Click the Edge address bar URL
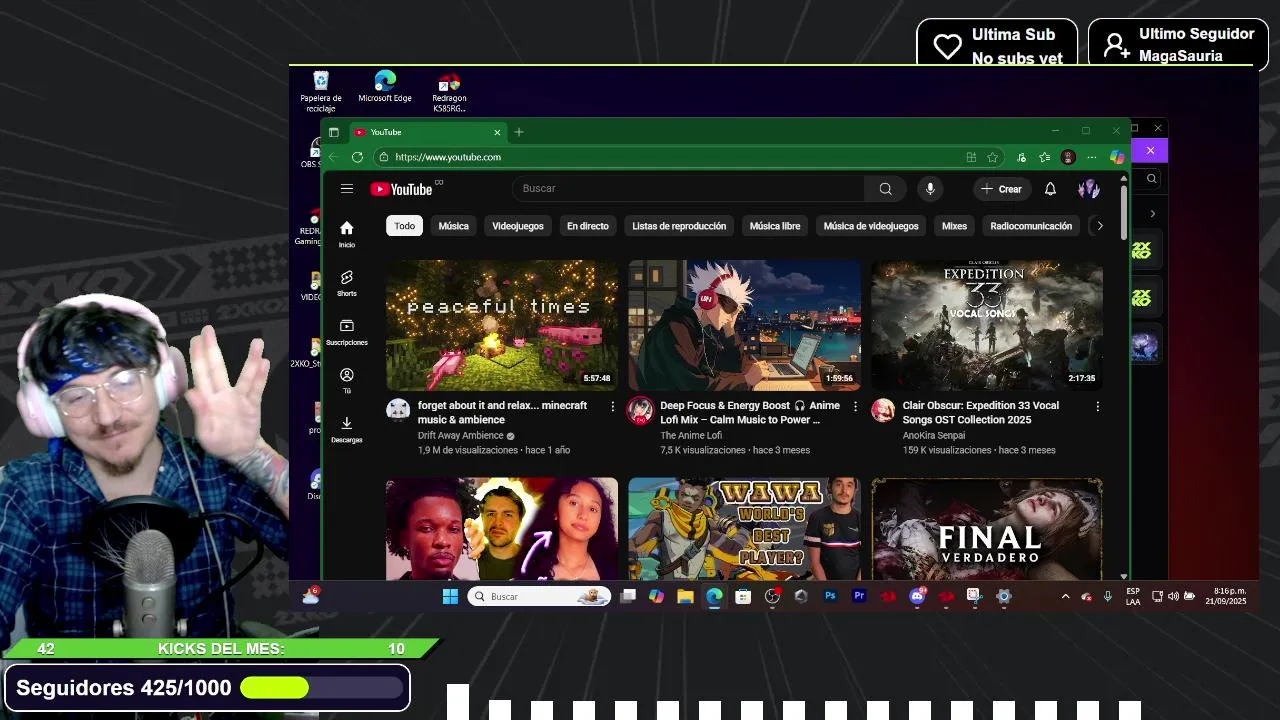Image resolution: width=1280 pixels, height=720 pixels. point(448,157)
